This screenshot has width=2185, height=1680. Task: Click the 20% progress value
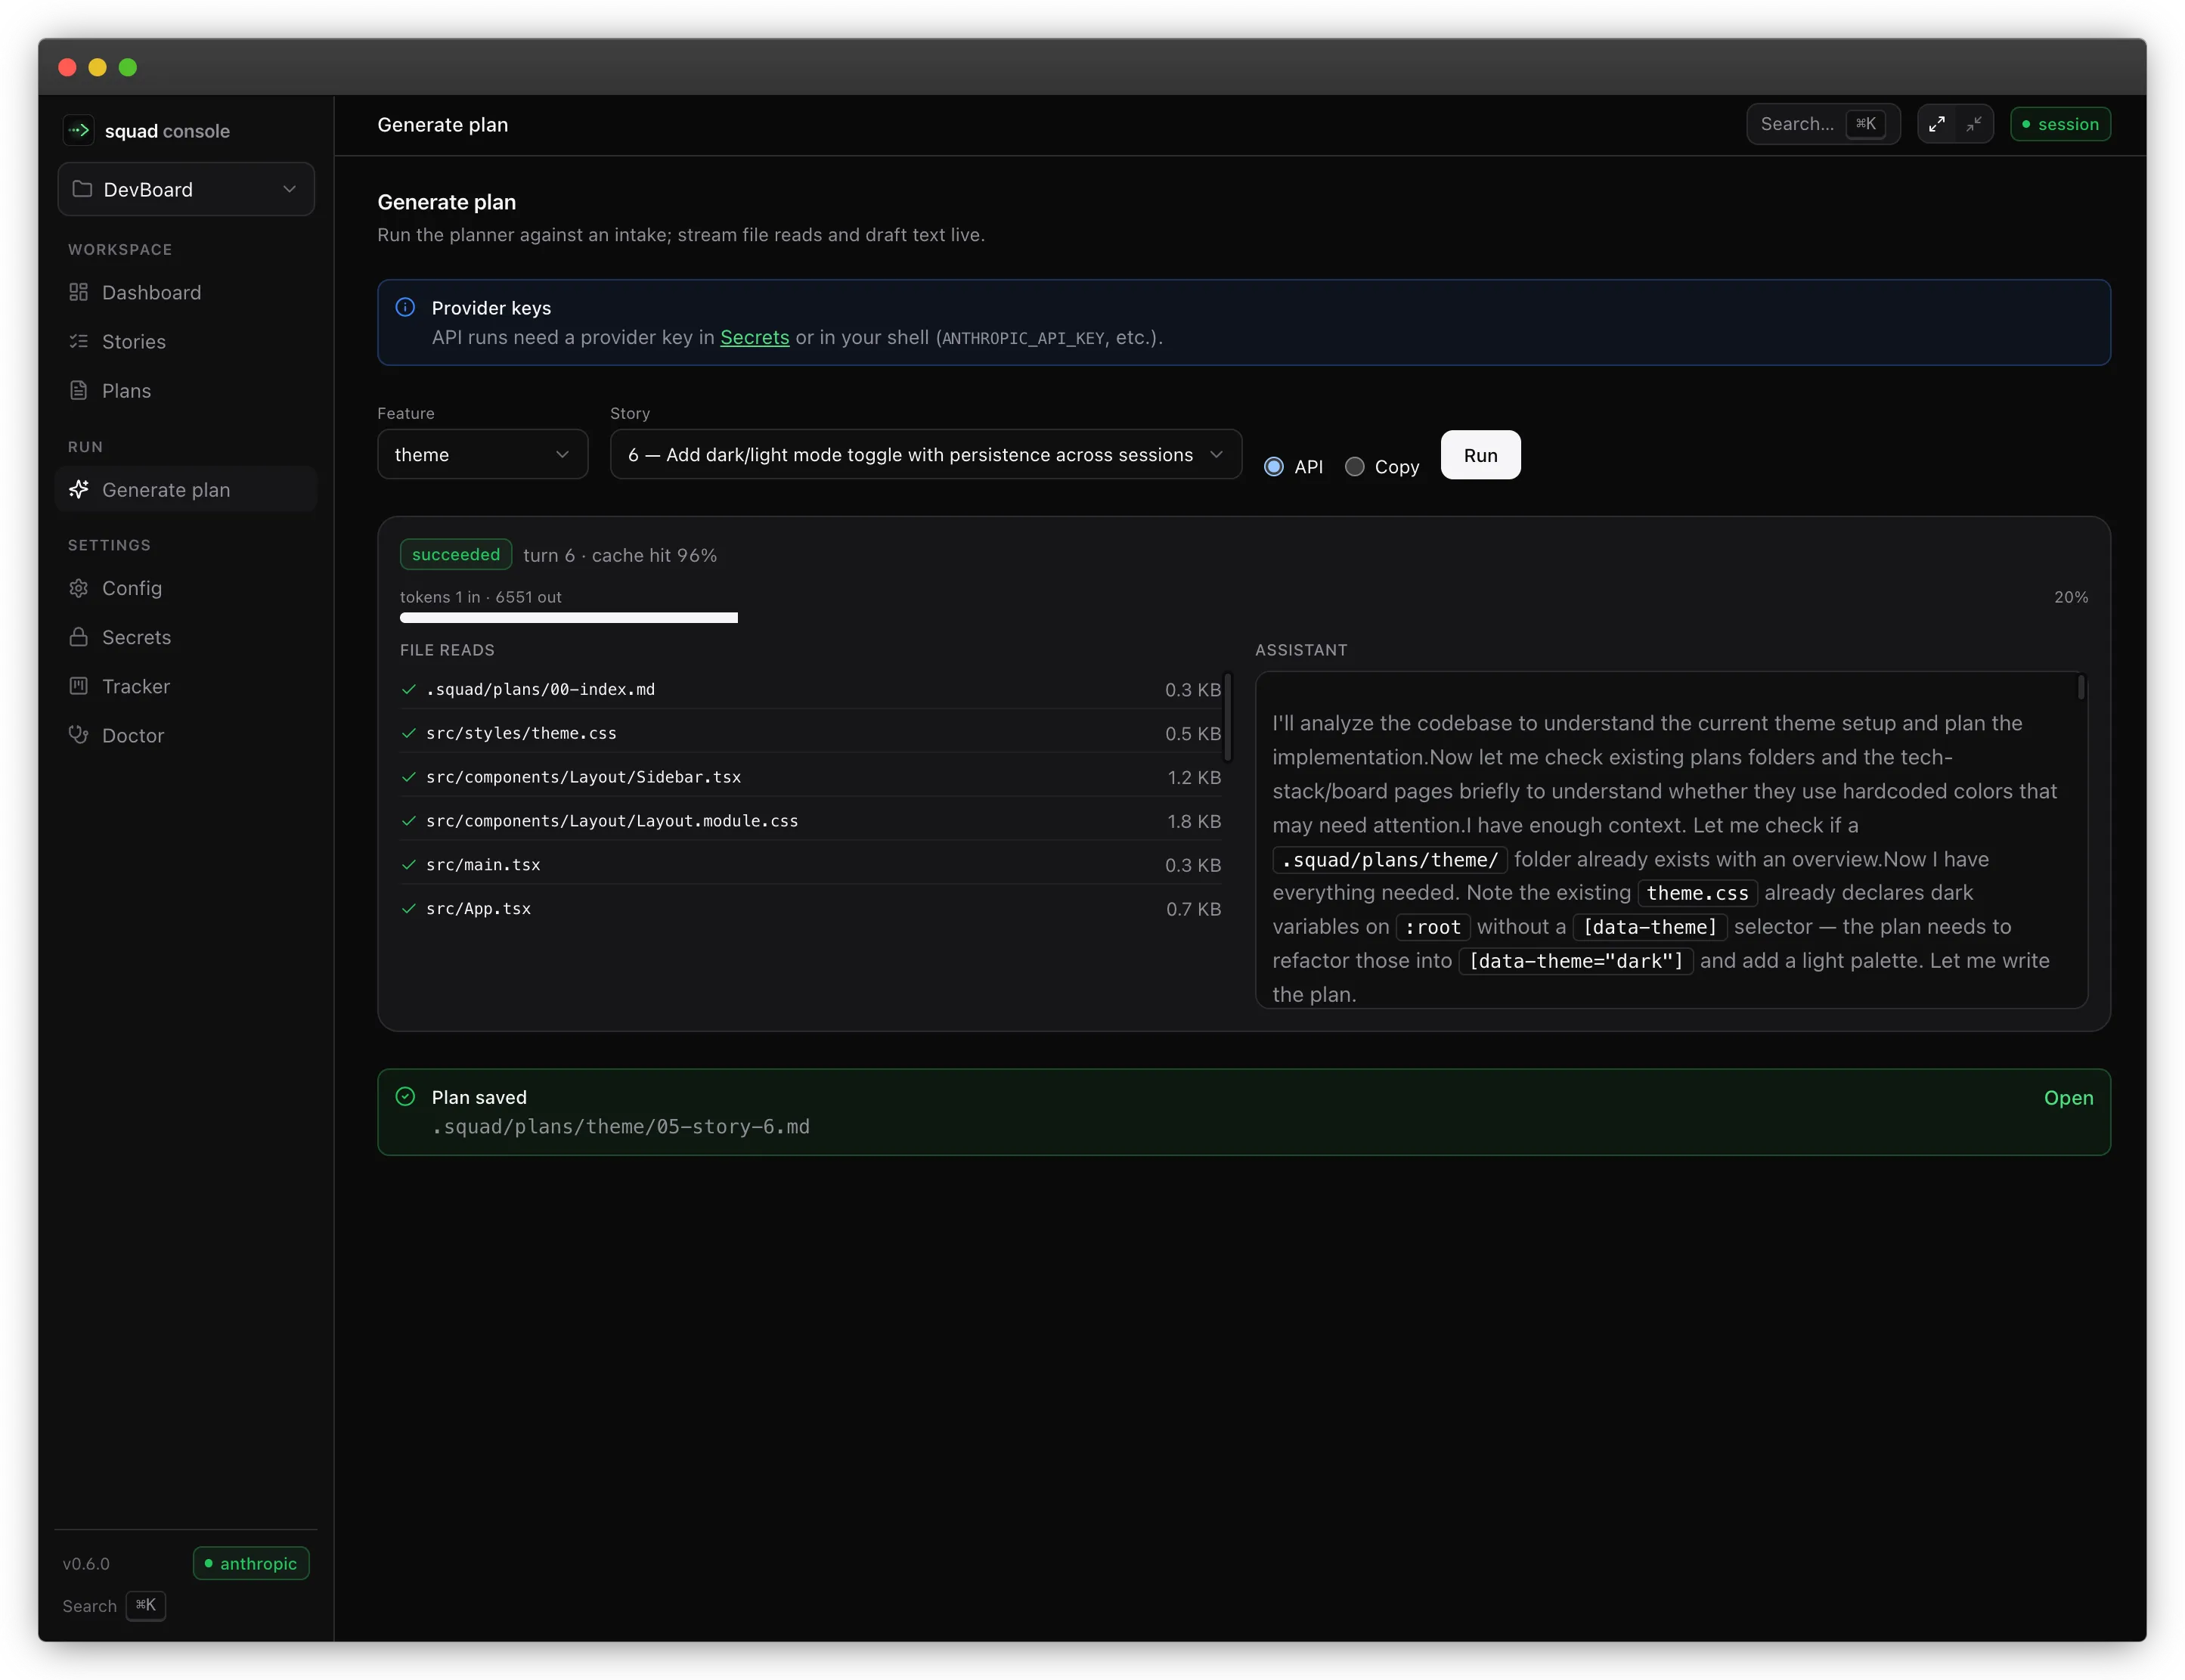2071,597
